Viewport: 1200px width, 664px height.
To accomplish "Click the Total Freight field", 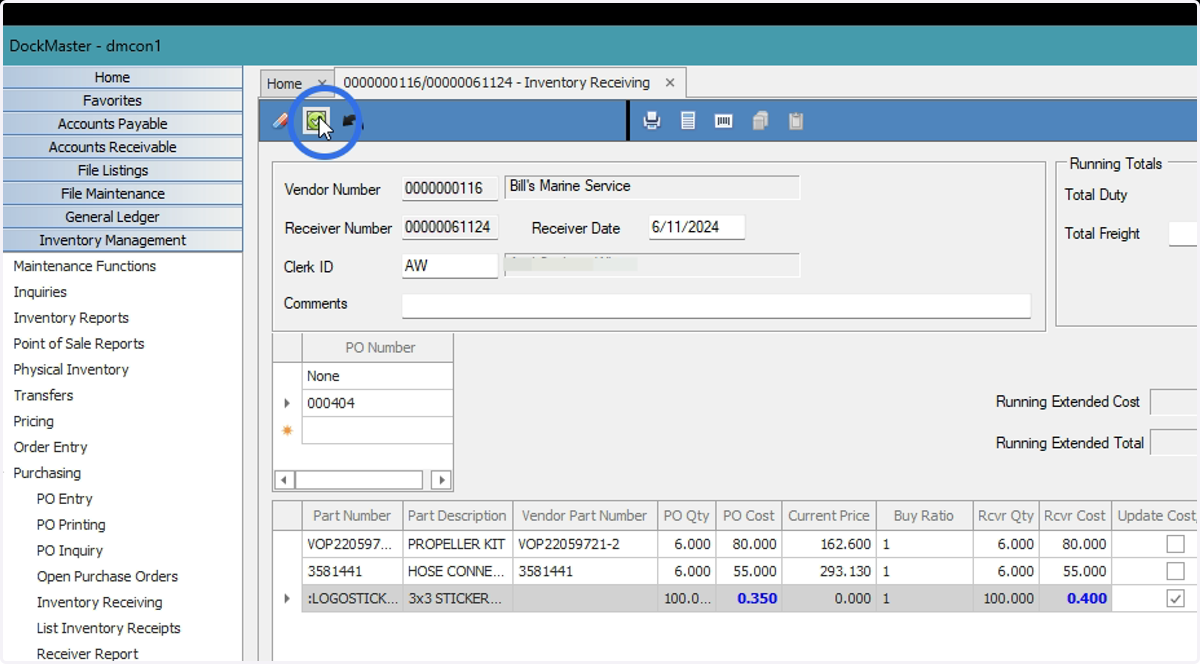I will tap(1183, 234).
